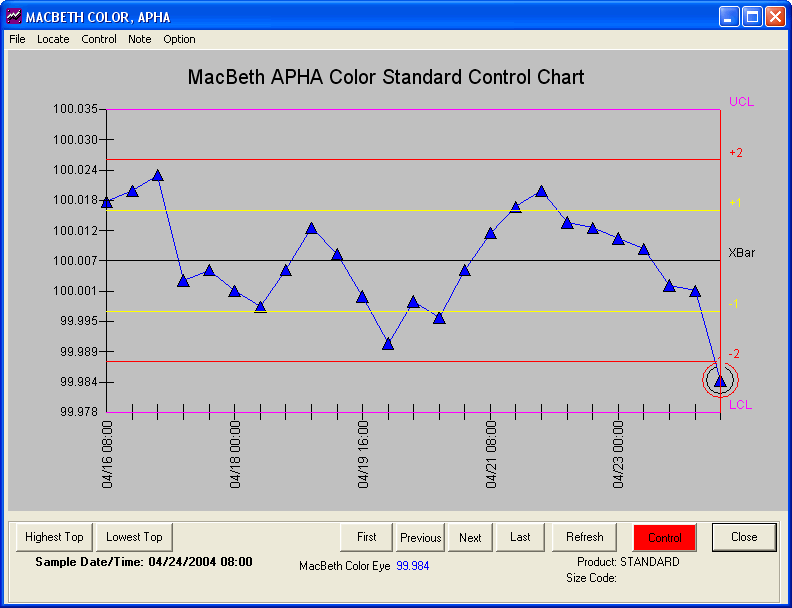Click the first data point at 04/16 08:00

[107, 202]
